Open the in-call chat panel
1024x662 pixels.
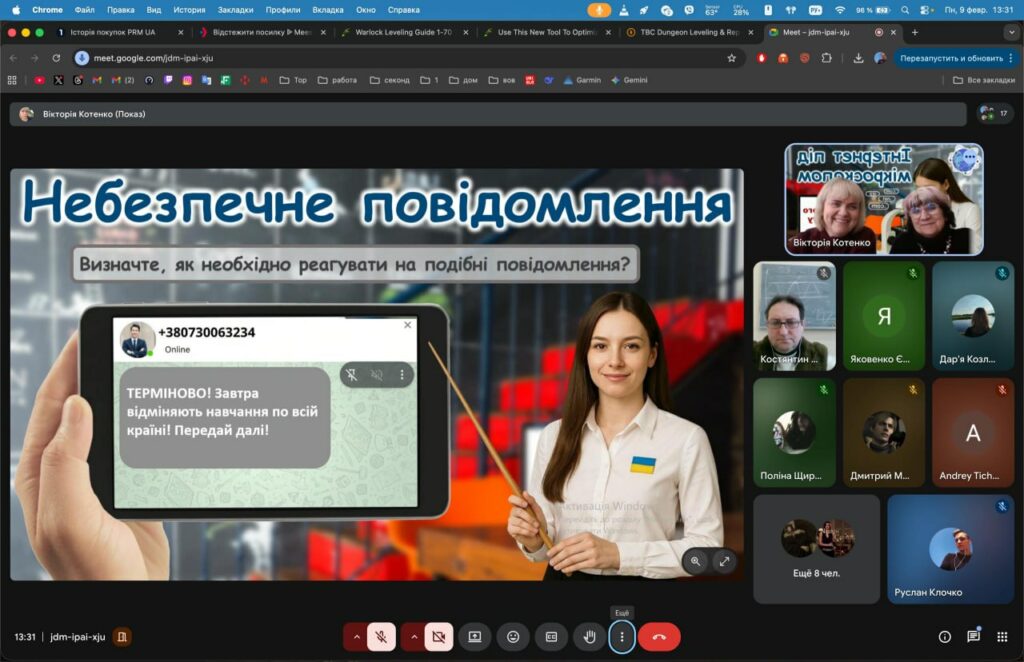pyautogui.click(x=973, y=637)
